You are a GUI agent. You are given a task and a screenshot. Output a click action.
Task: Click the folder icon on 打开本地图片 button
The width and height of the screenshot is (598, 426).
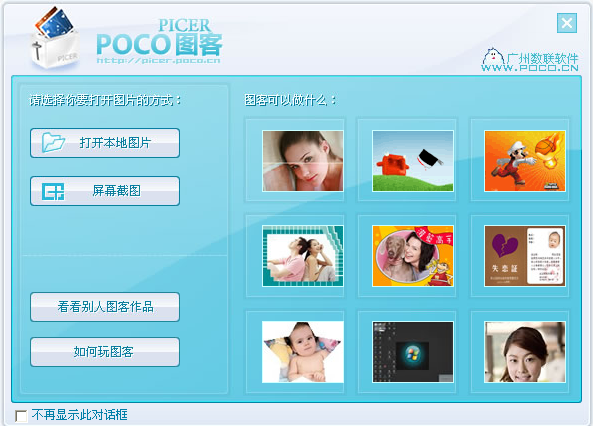(53, 143)
